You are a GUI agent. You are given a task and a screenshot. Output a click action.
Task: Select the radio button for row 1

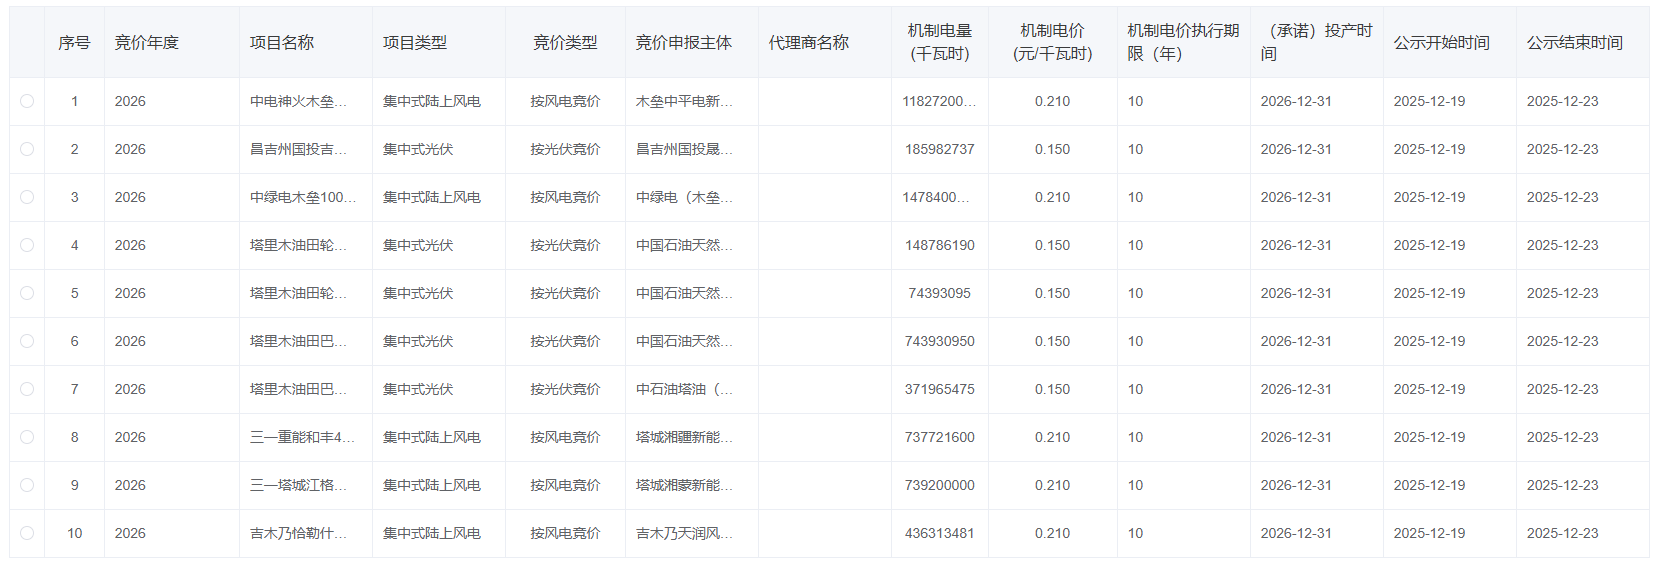pyautogui.click(x=27, y=101)
